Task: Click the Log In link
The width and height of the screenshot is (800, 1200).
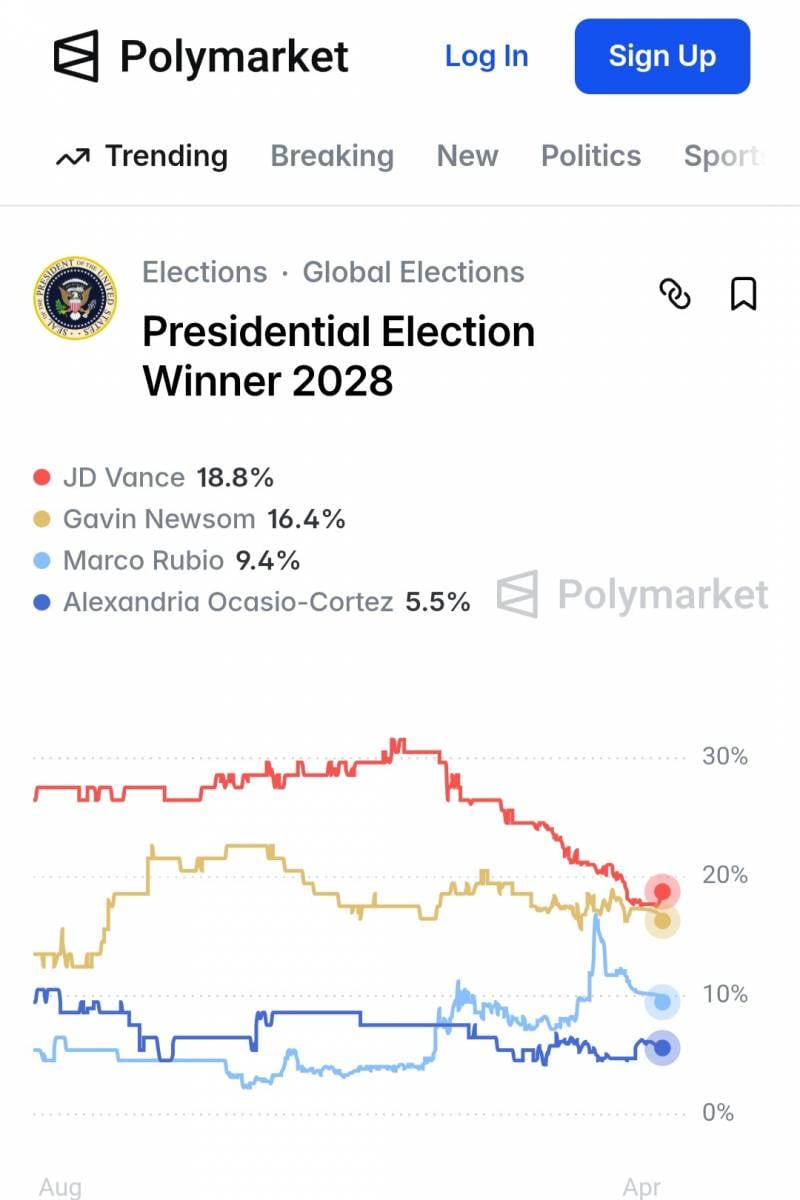Action: (x=486, y=56)
